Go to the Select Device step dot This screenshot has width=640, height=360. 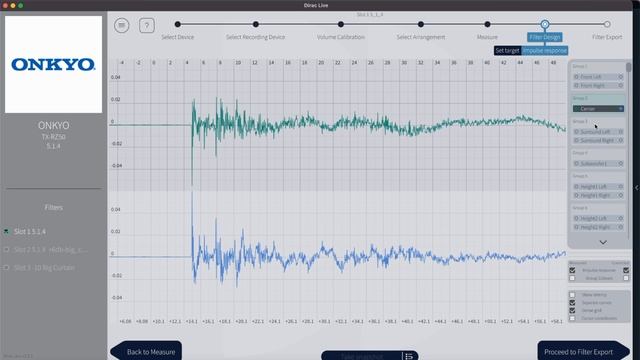point(178,24)
